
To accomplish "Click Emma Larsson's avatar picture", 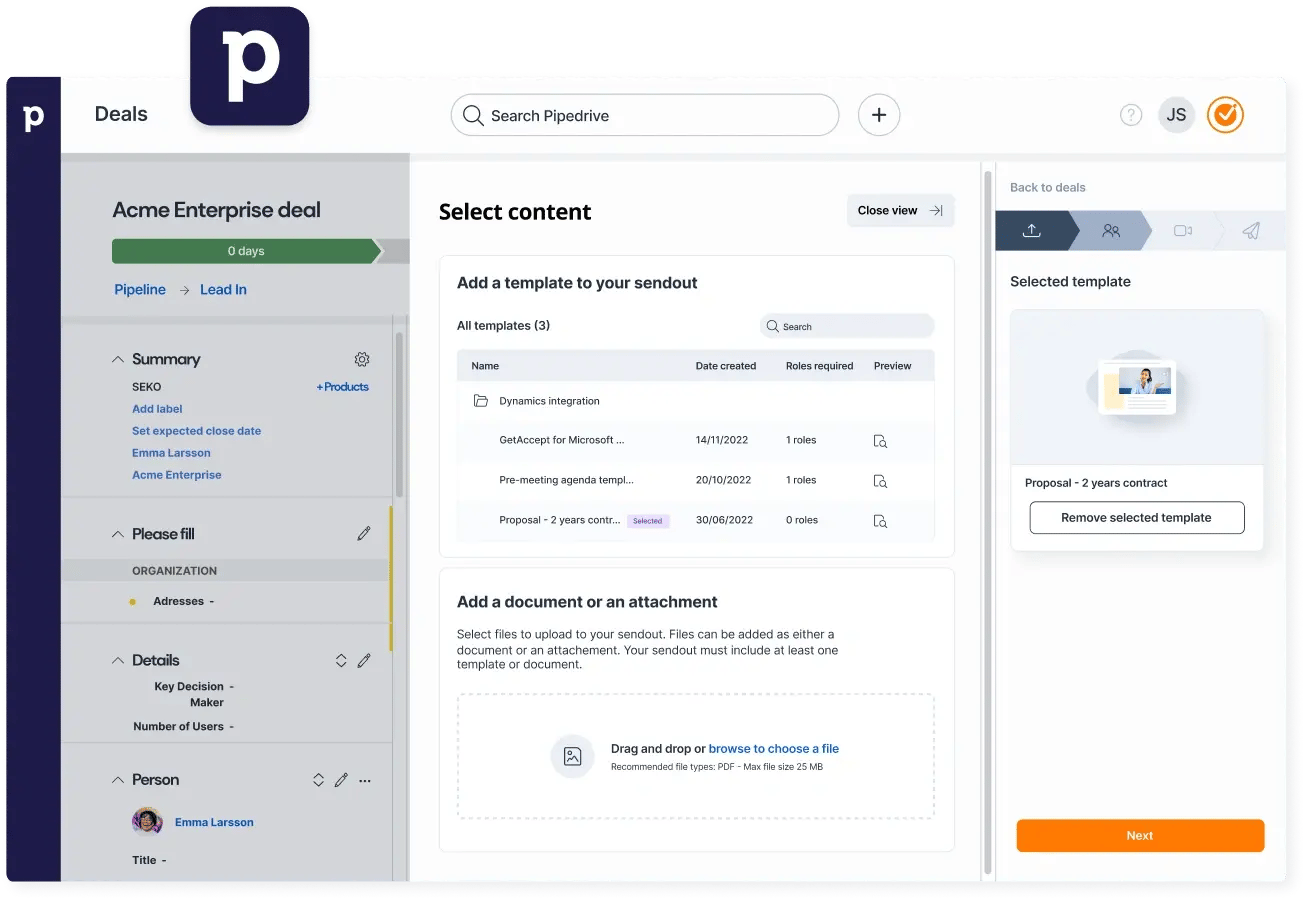I will pos(148,822).
